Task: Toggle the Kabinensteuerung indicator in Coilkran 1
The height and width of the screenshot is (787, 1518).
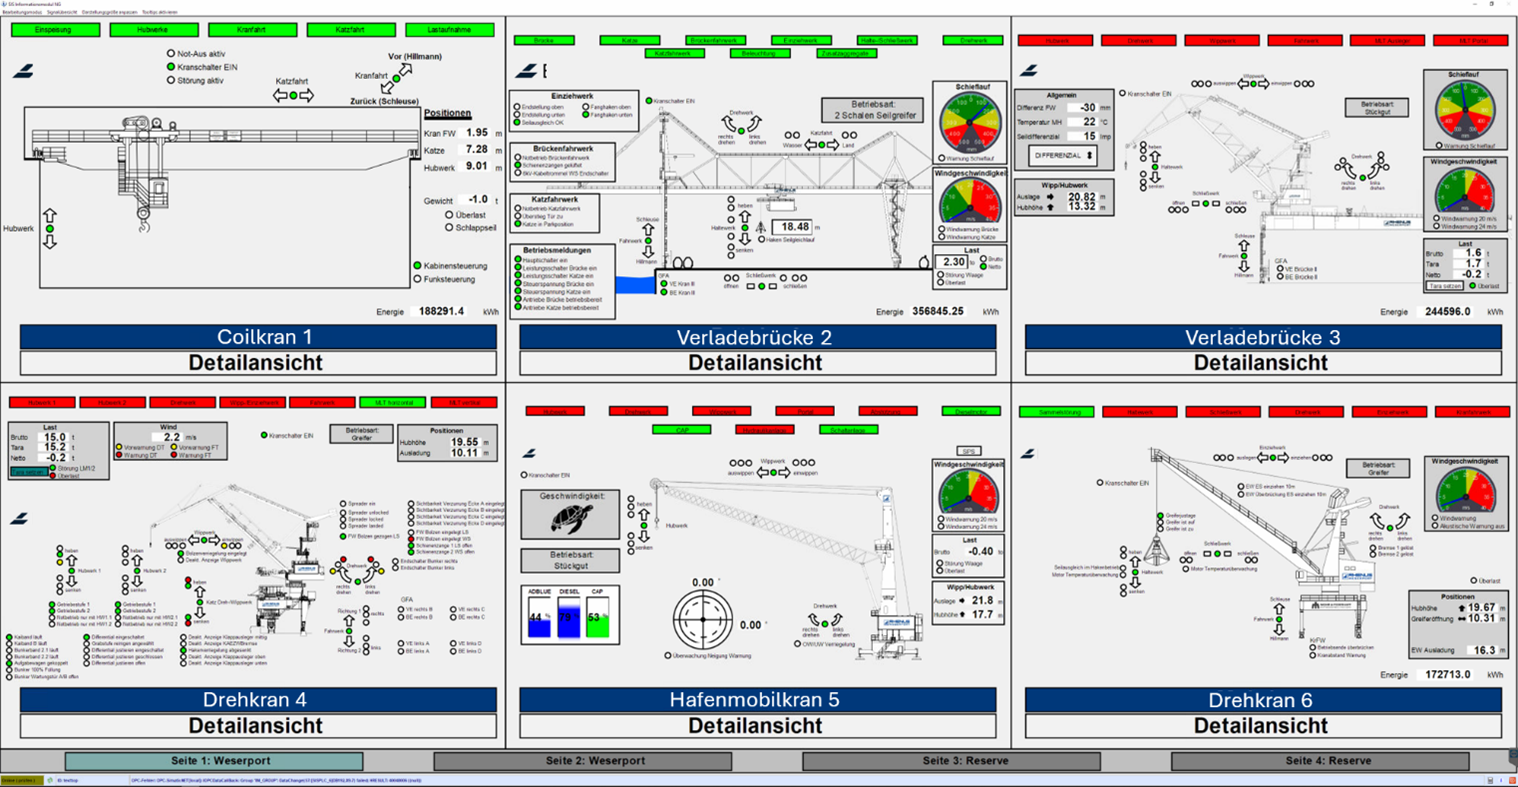Action: [418, 266]
